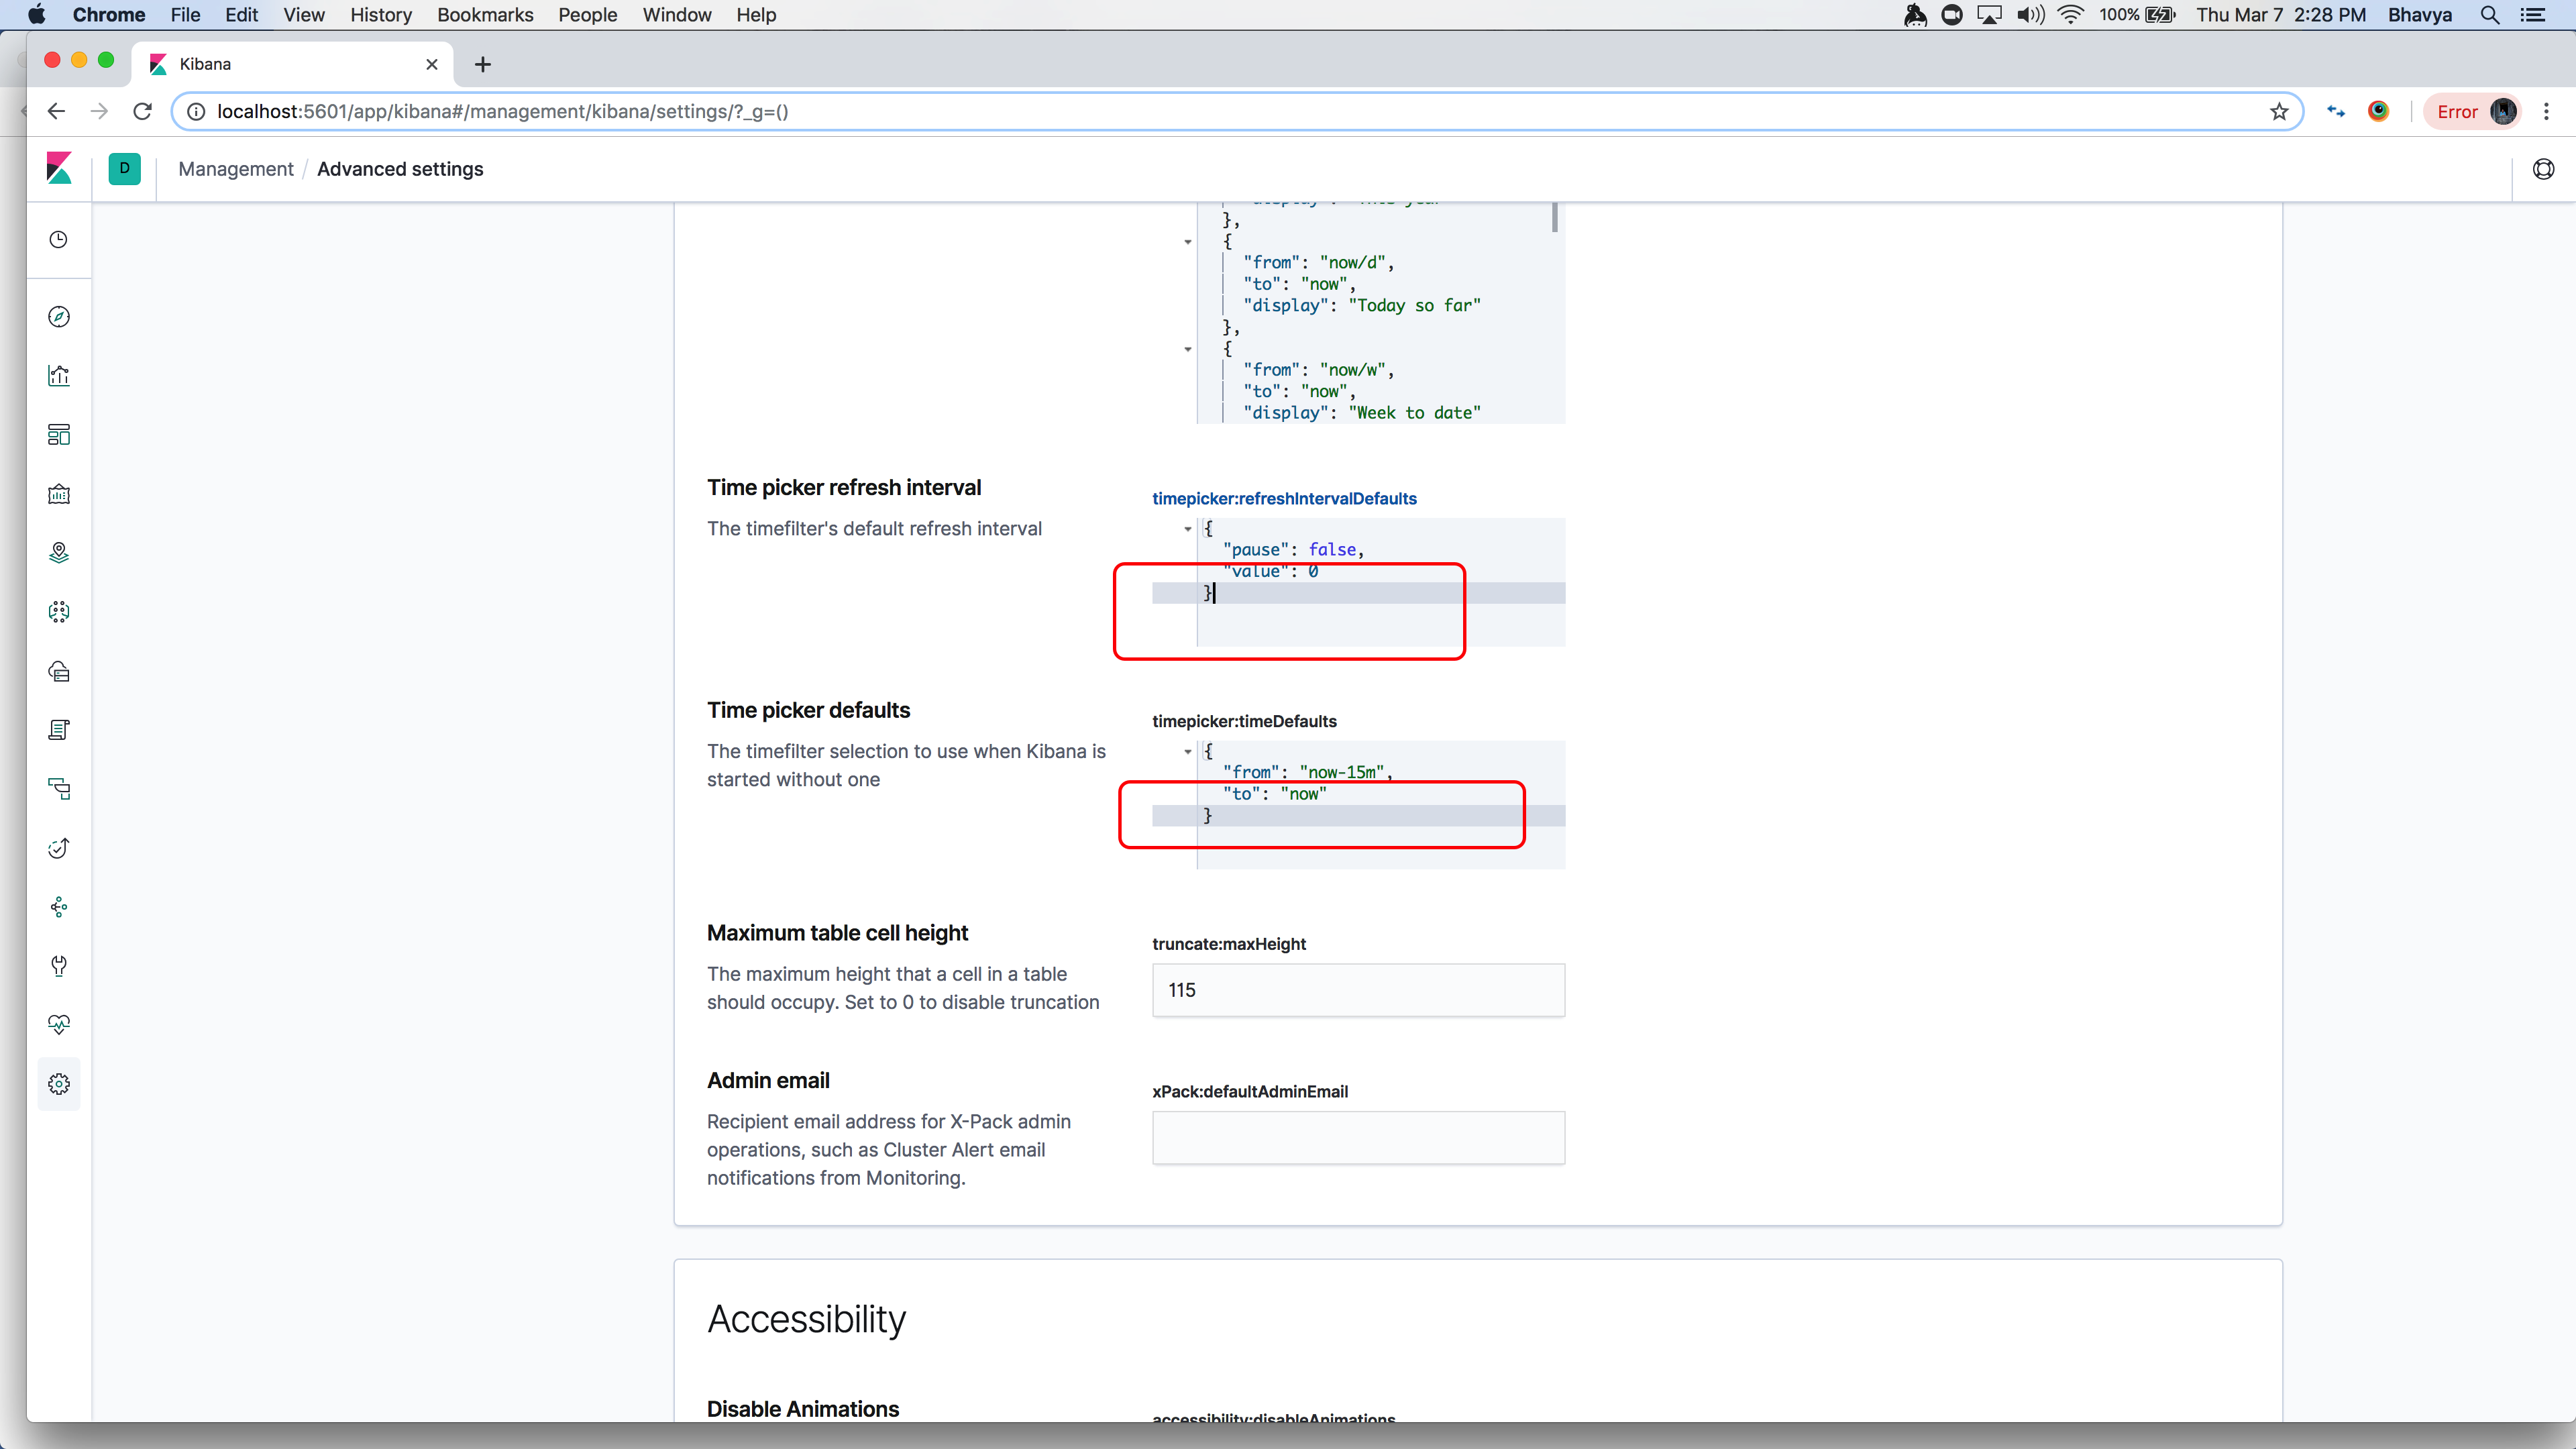Open Dev Tools wrench icon

point(59,966)
